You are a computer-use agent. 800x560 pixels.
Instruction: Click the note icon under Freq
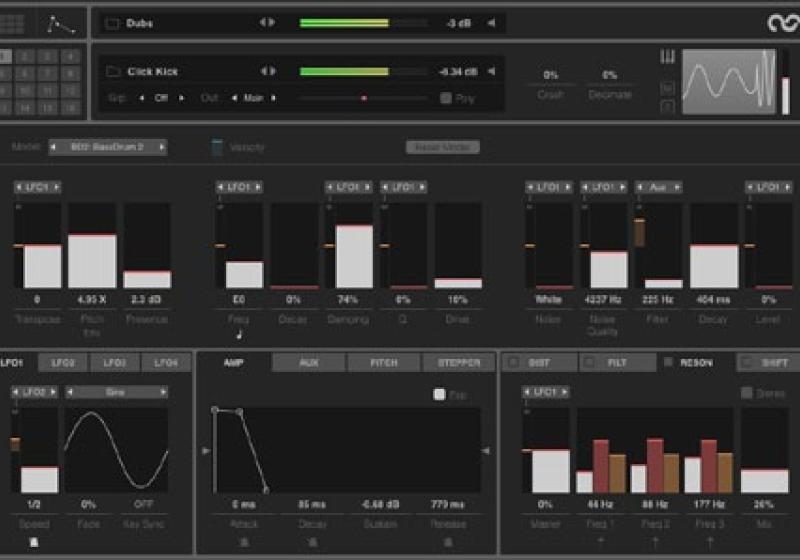coord(239,335)
